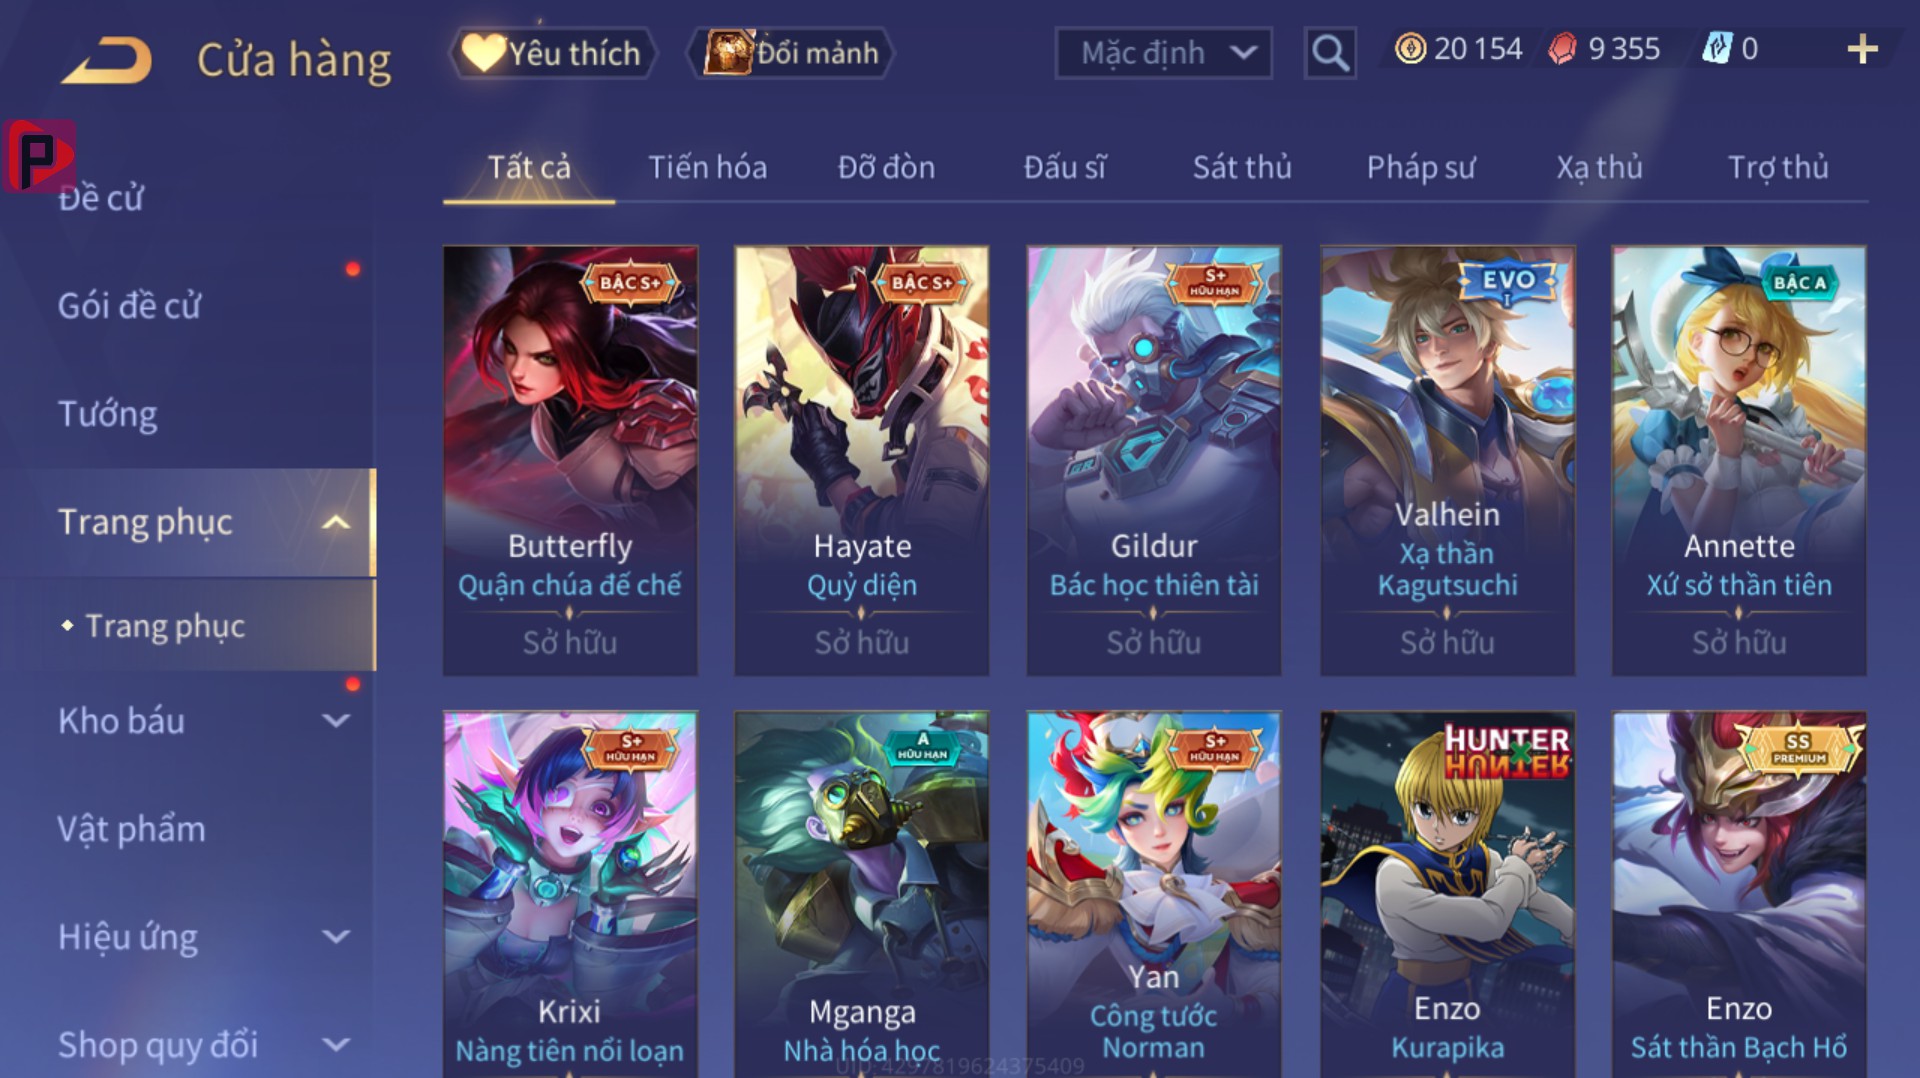
Task: Select the Butterfly Quận chúa đế chế skin
Action: tap(570, 461)
